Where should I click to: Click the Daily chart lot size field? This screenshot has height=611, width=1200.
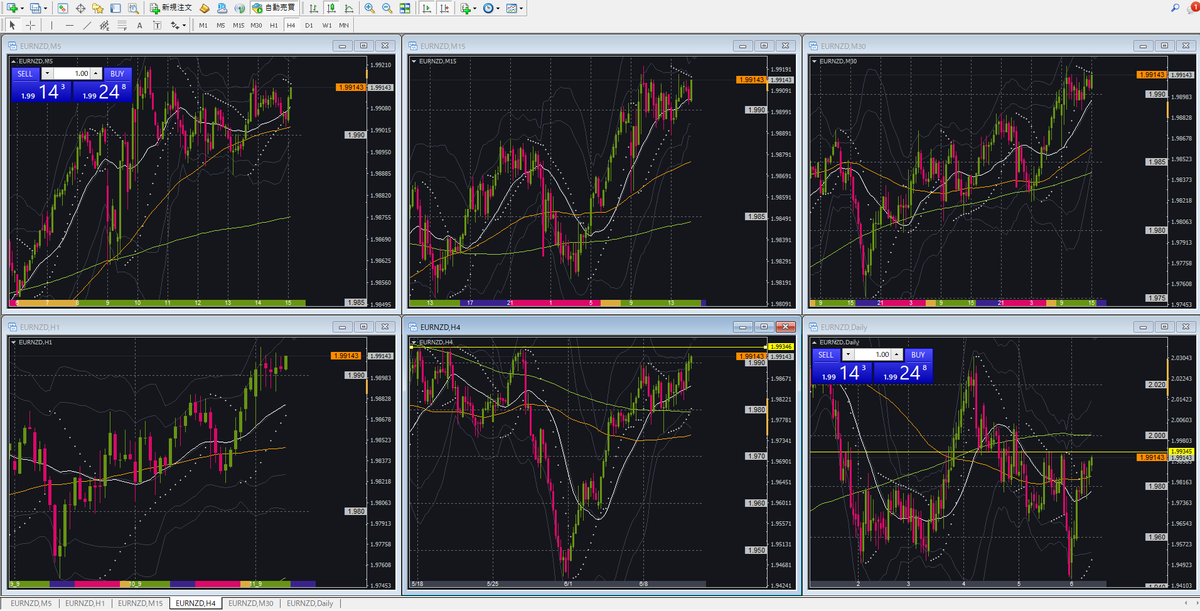[x=873, y=354]
